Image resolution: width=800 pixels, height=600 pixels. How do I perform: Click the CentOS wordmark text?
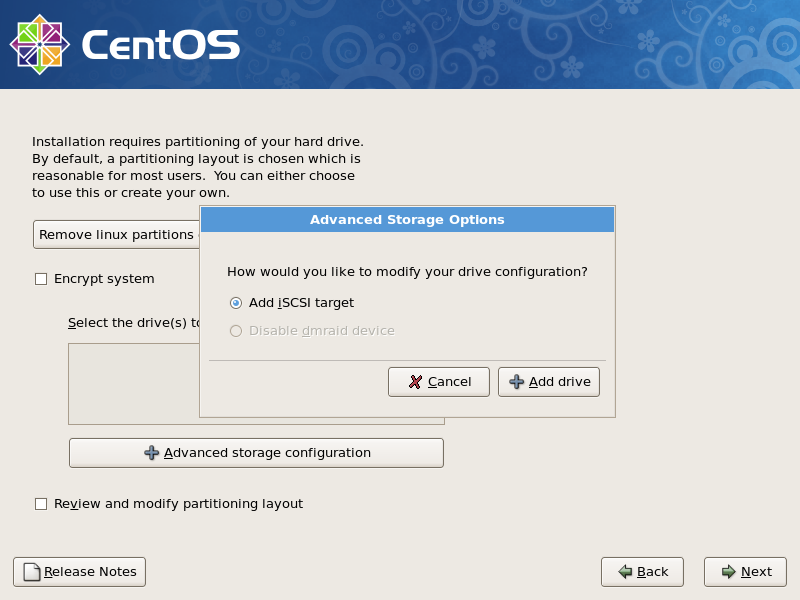(x=161, y=45)
